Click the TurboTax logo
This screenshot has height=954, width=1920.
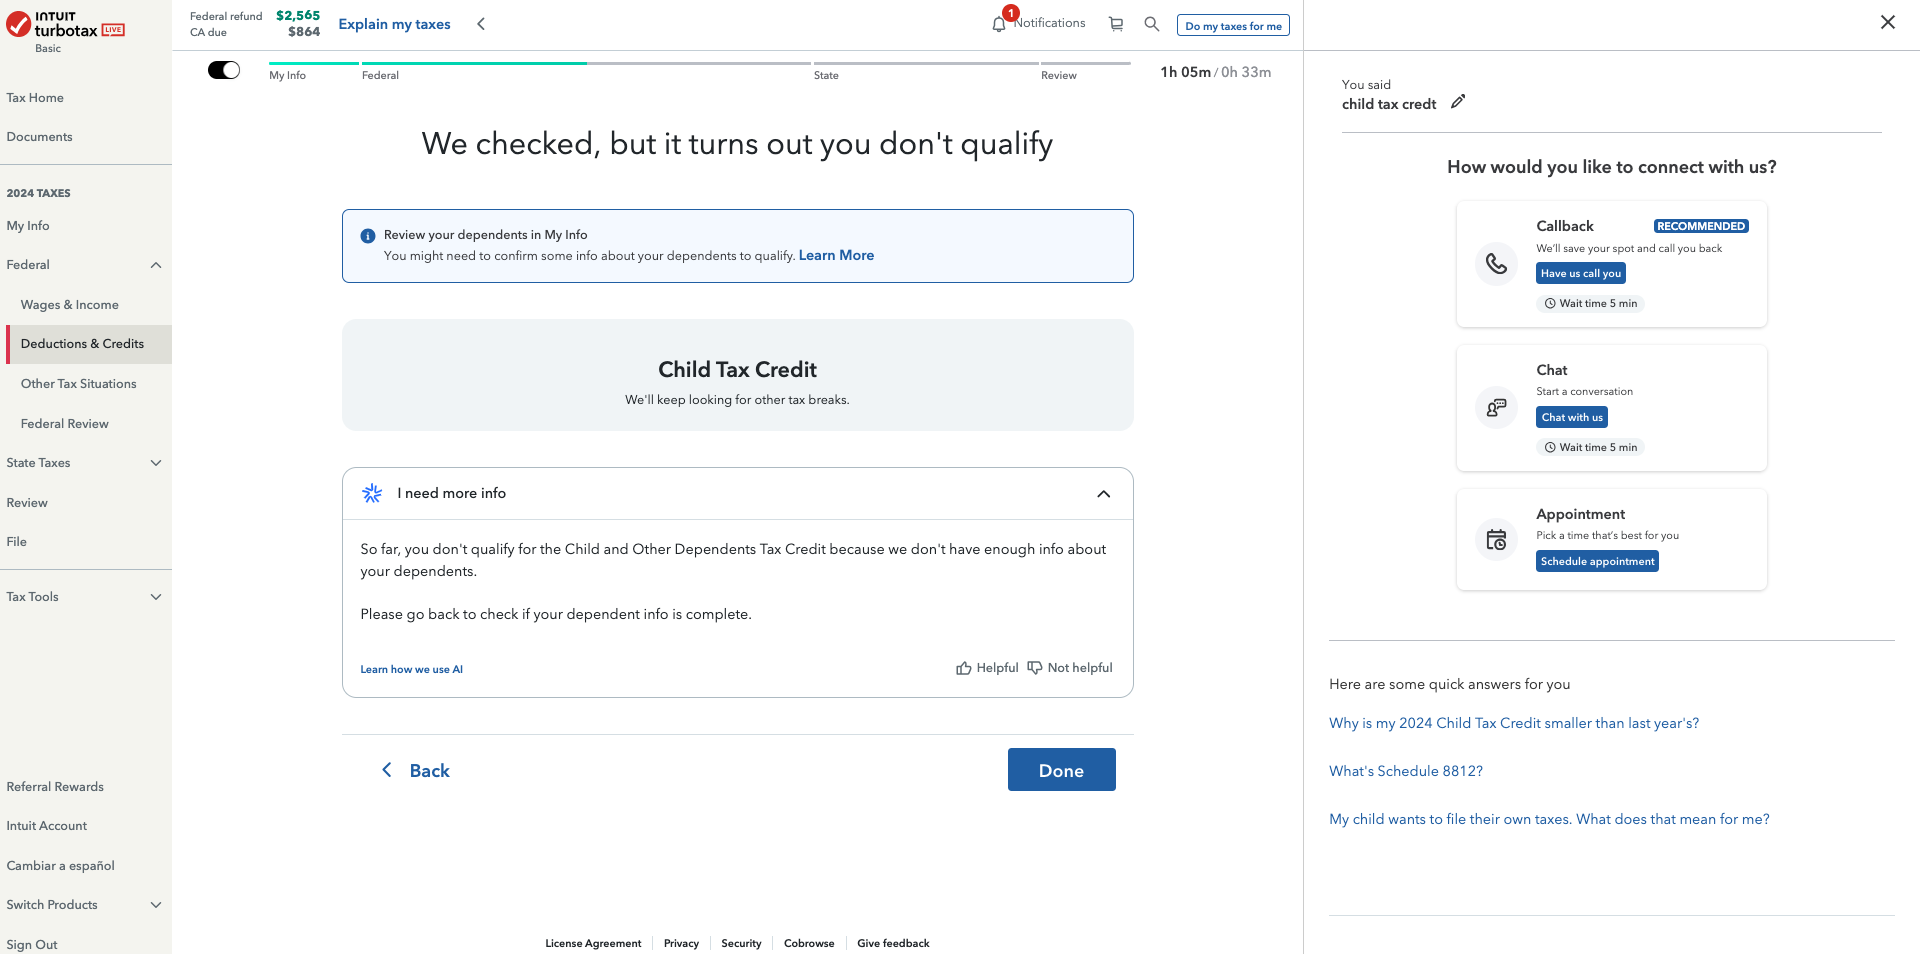pyautogui.click(x=64, y=26)
